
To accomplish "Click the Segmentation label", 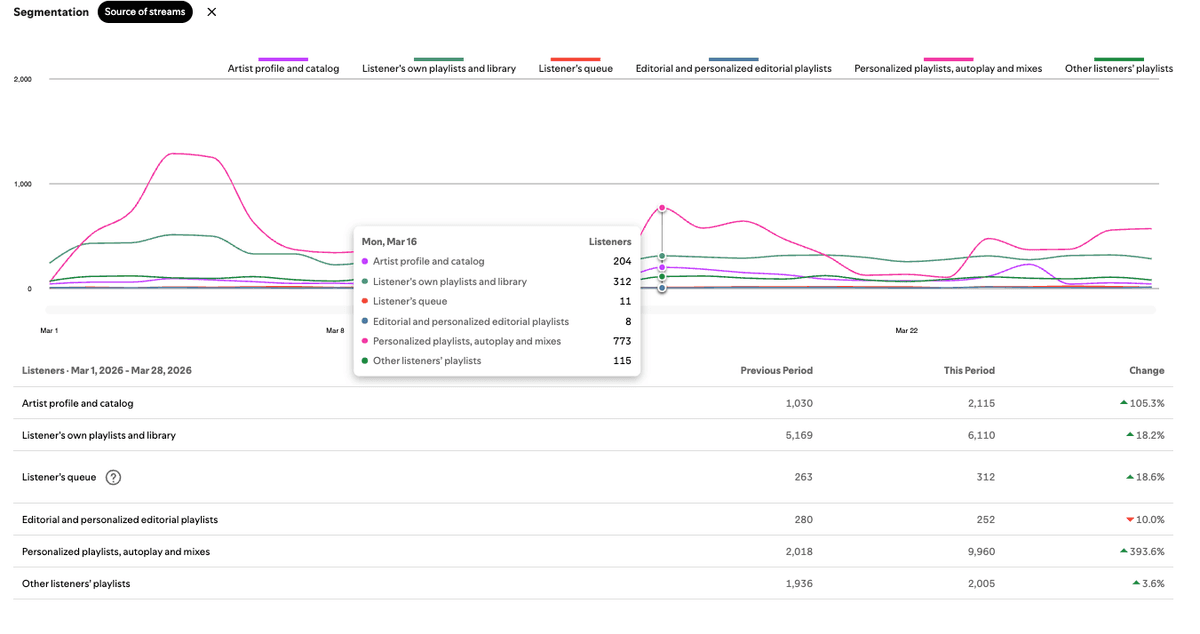I will [49, 12].
